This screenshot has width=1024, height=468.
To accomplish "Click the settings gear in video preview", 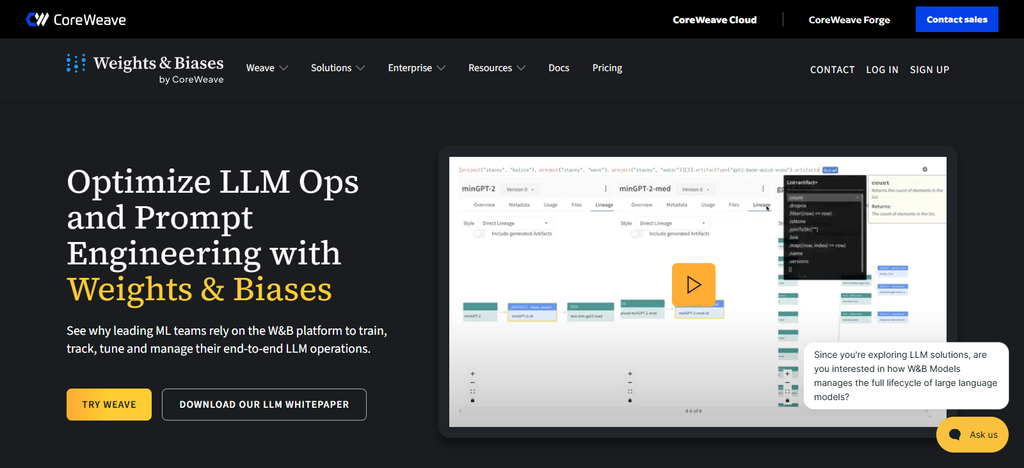I will point(925,169).
